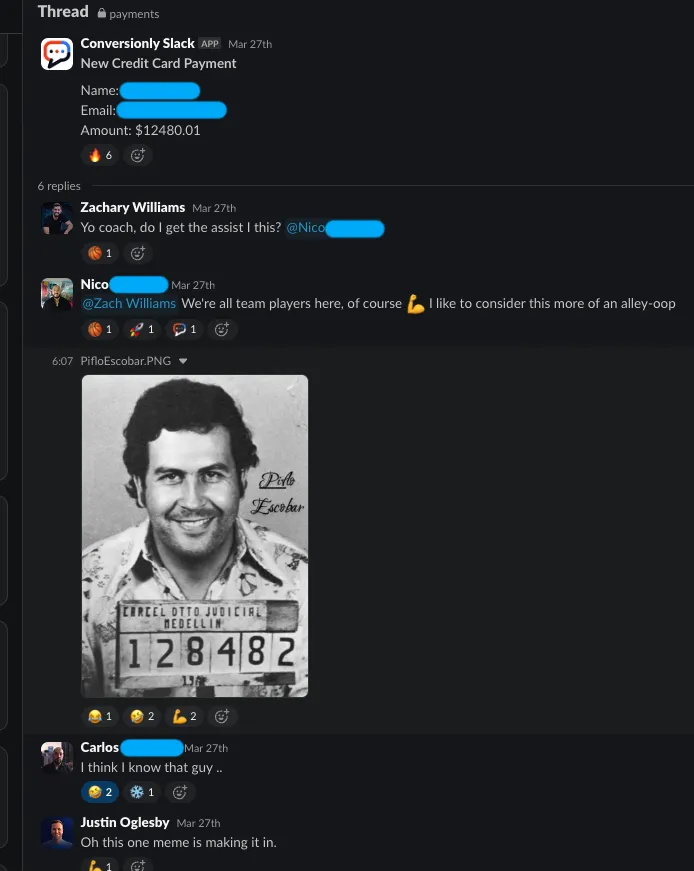The width and height of the screenshot is (694, 871).
Task: Toggle the fire reaction with 6 votes
Action: click(101, 156)
